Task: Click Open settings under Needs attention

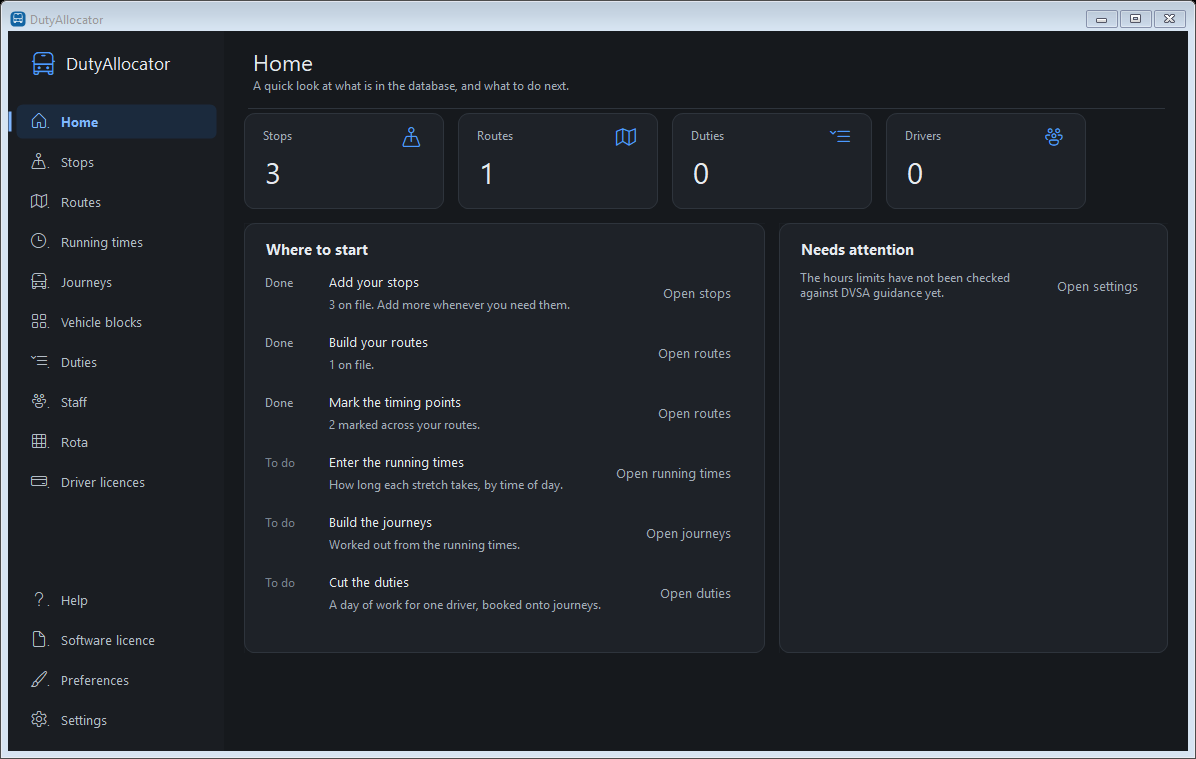Action: (1097, 287)
